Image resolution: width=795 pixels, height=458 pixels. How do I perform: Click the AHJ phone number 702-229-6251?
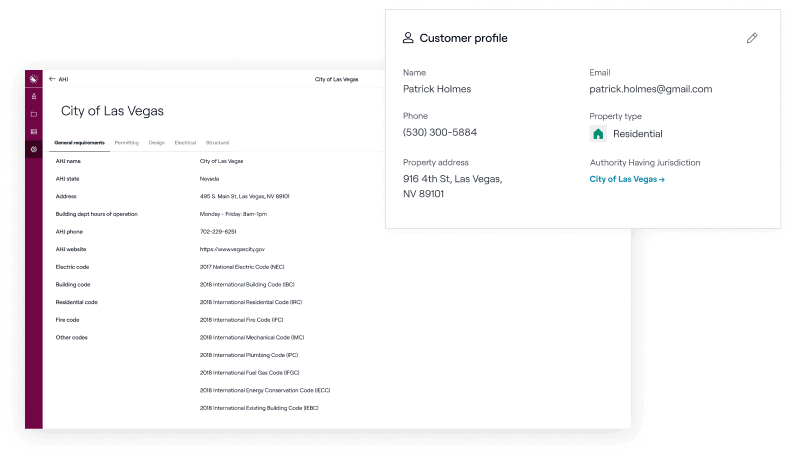point(218,231)
